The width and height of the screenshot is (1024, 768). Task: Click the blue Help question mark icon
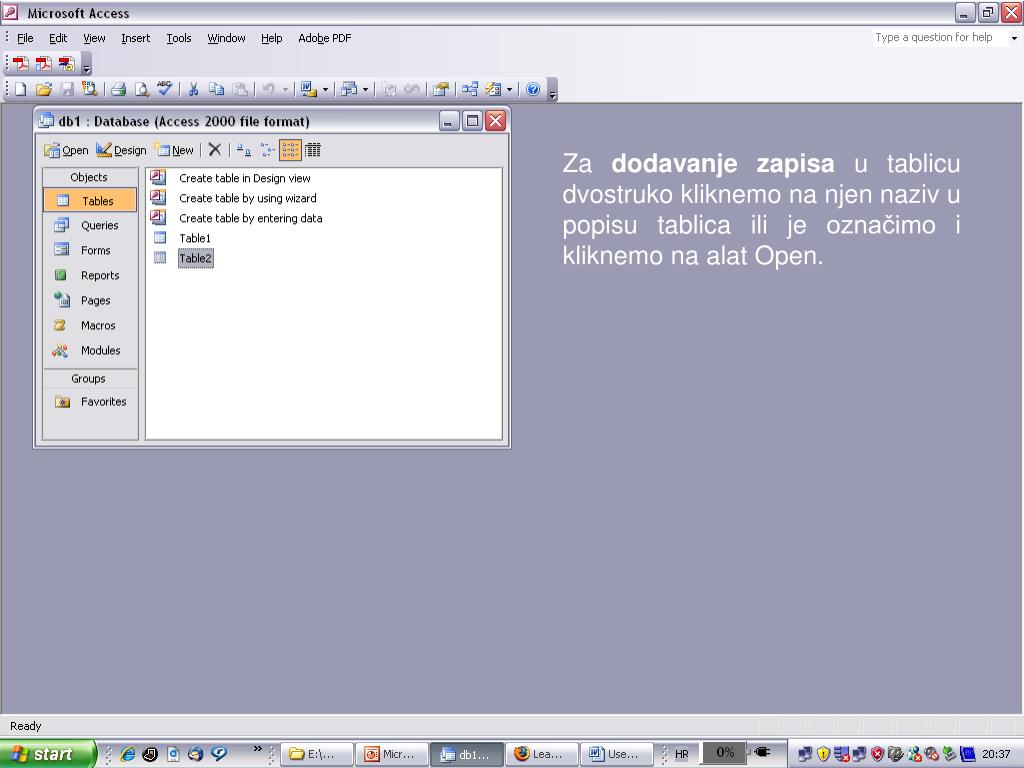click(533, 89)
